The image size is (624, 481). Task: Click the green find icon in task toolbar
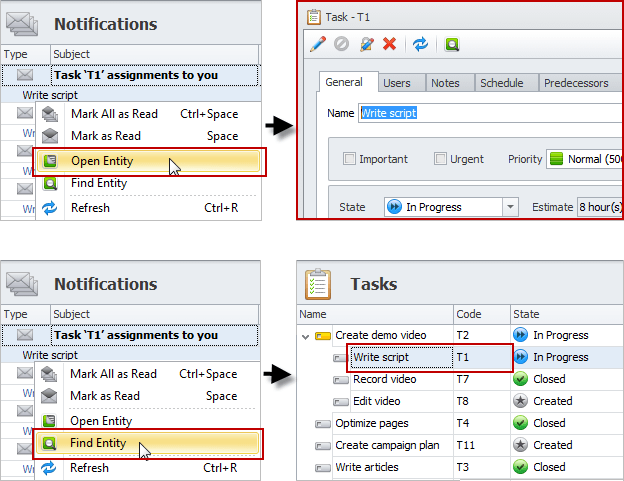[x=452, y=44]
